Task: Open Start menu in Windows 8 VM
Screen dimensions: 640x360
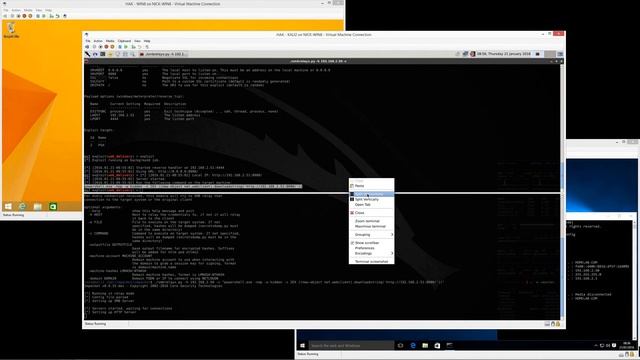Action: (8, 207)
